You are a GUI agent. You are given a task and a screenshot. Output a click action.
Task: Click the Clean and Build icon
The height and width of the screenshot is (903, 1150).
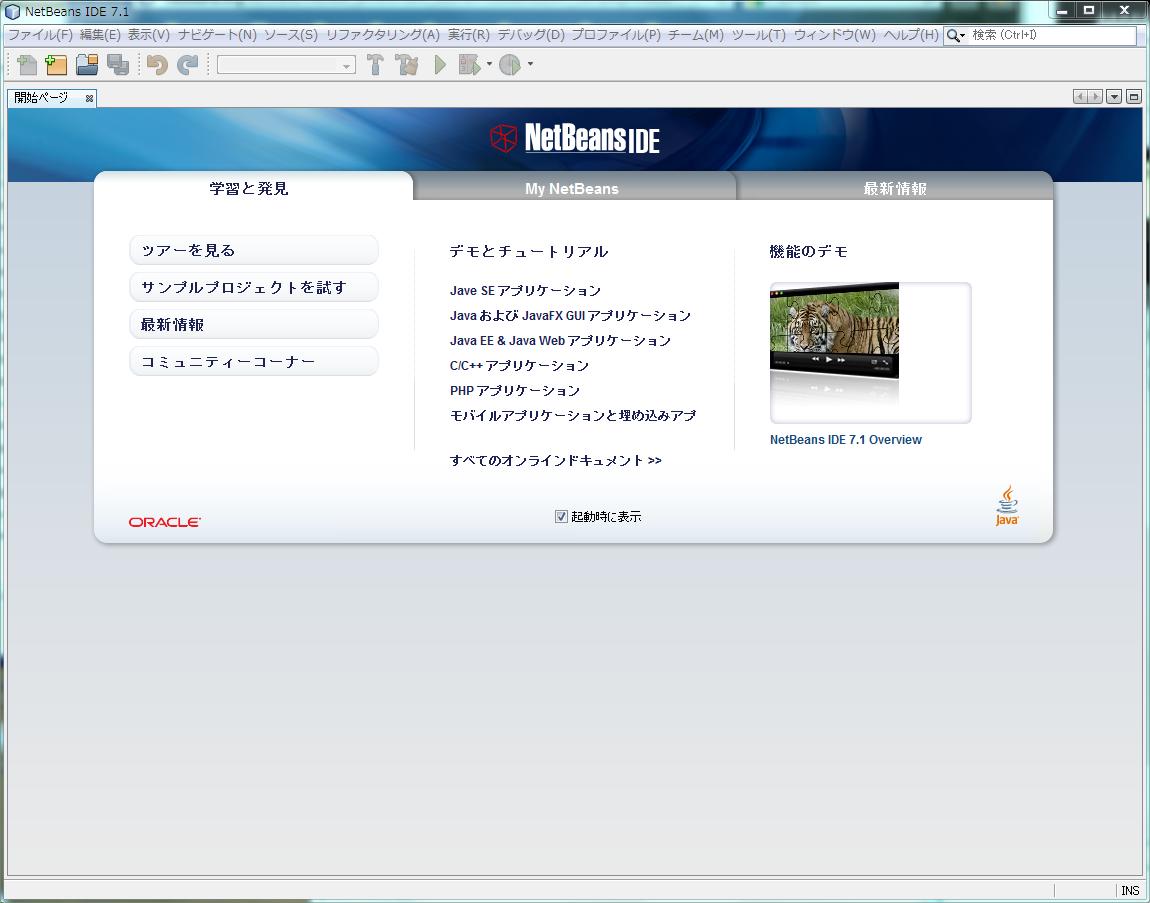[406, 65]
